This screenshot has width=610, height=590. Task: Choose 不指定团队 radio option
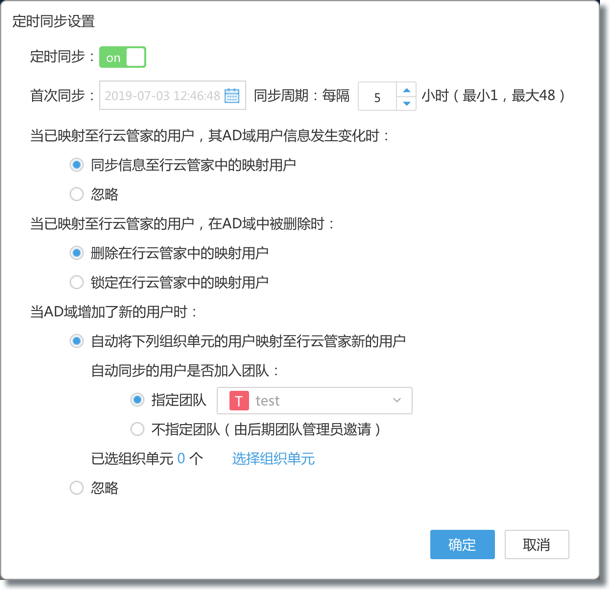point(138,429)
